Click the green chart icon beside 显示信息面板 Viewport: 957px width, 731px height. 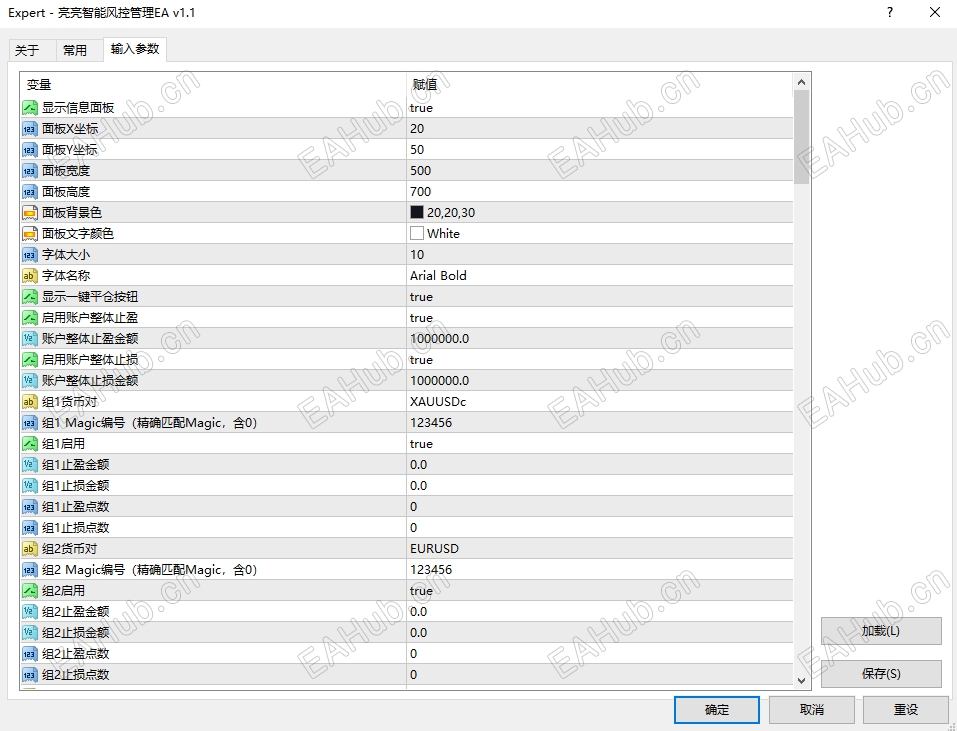(29, 107)
